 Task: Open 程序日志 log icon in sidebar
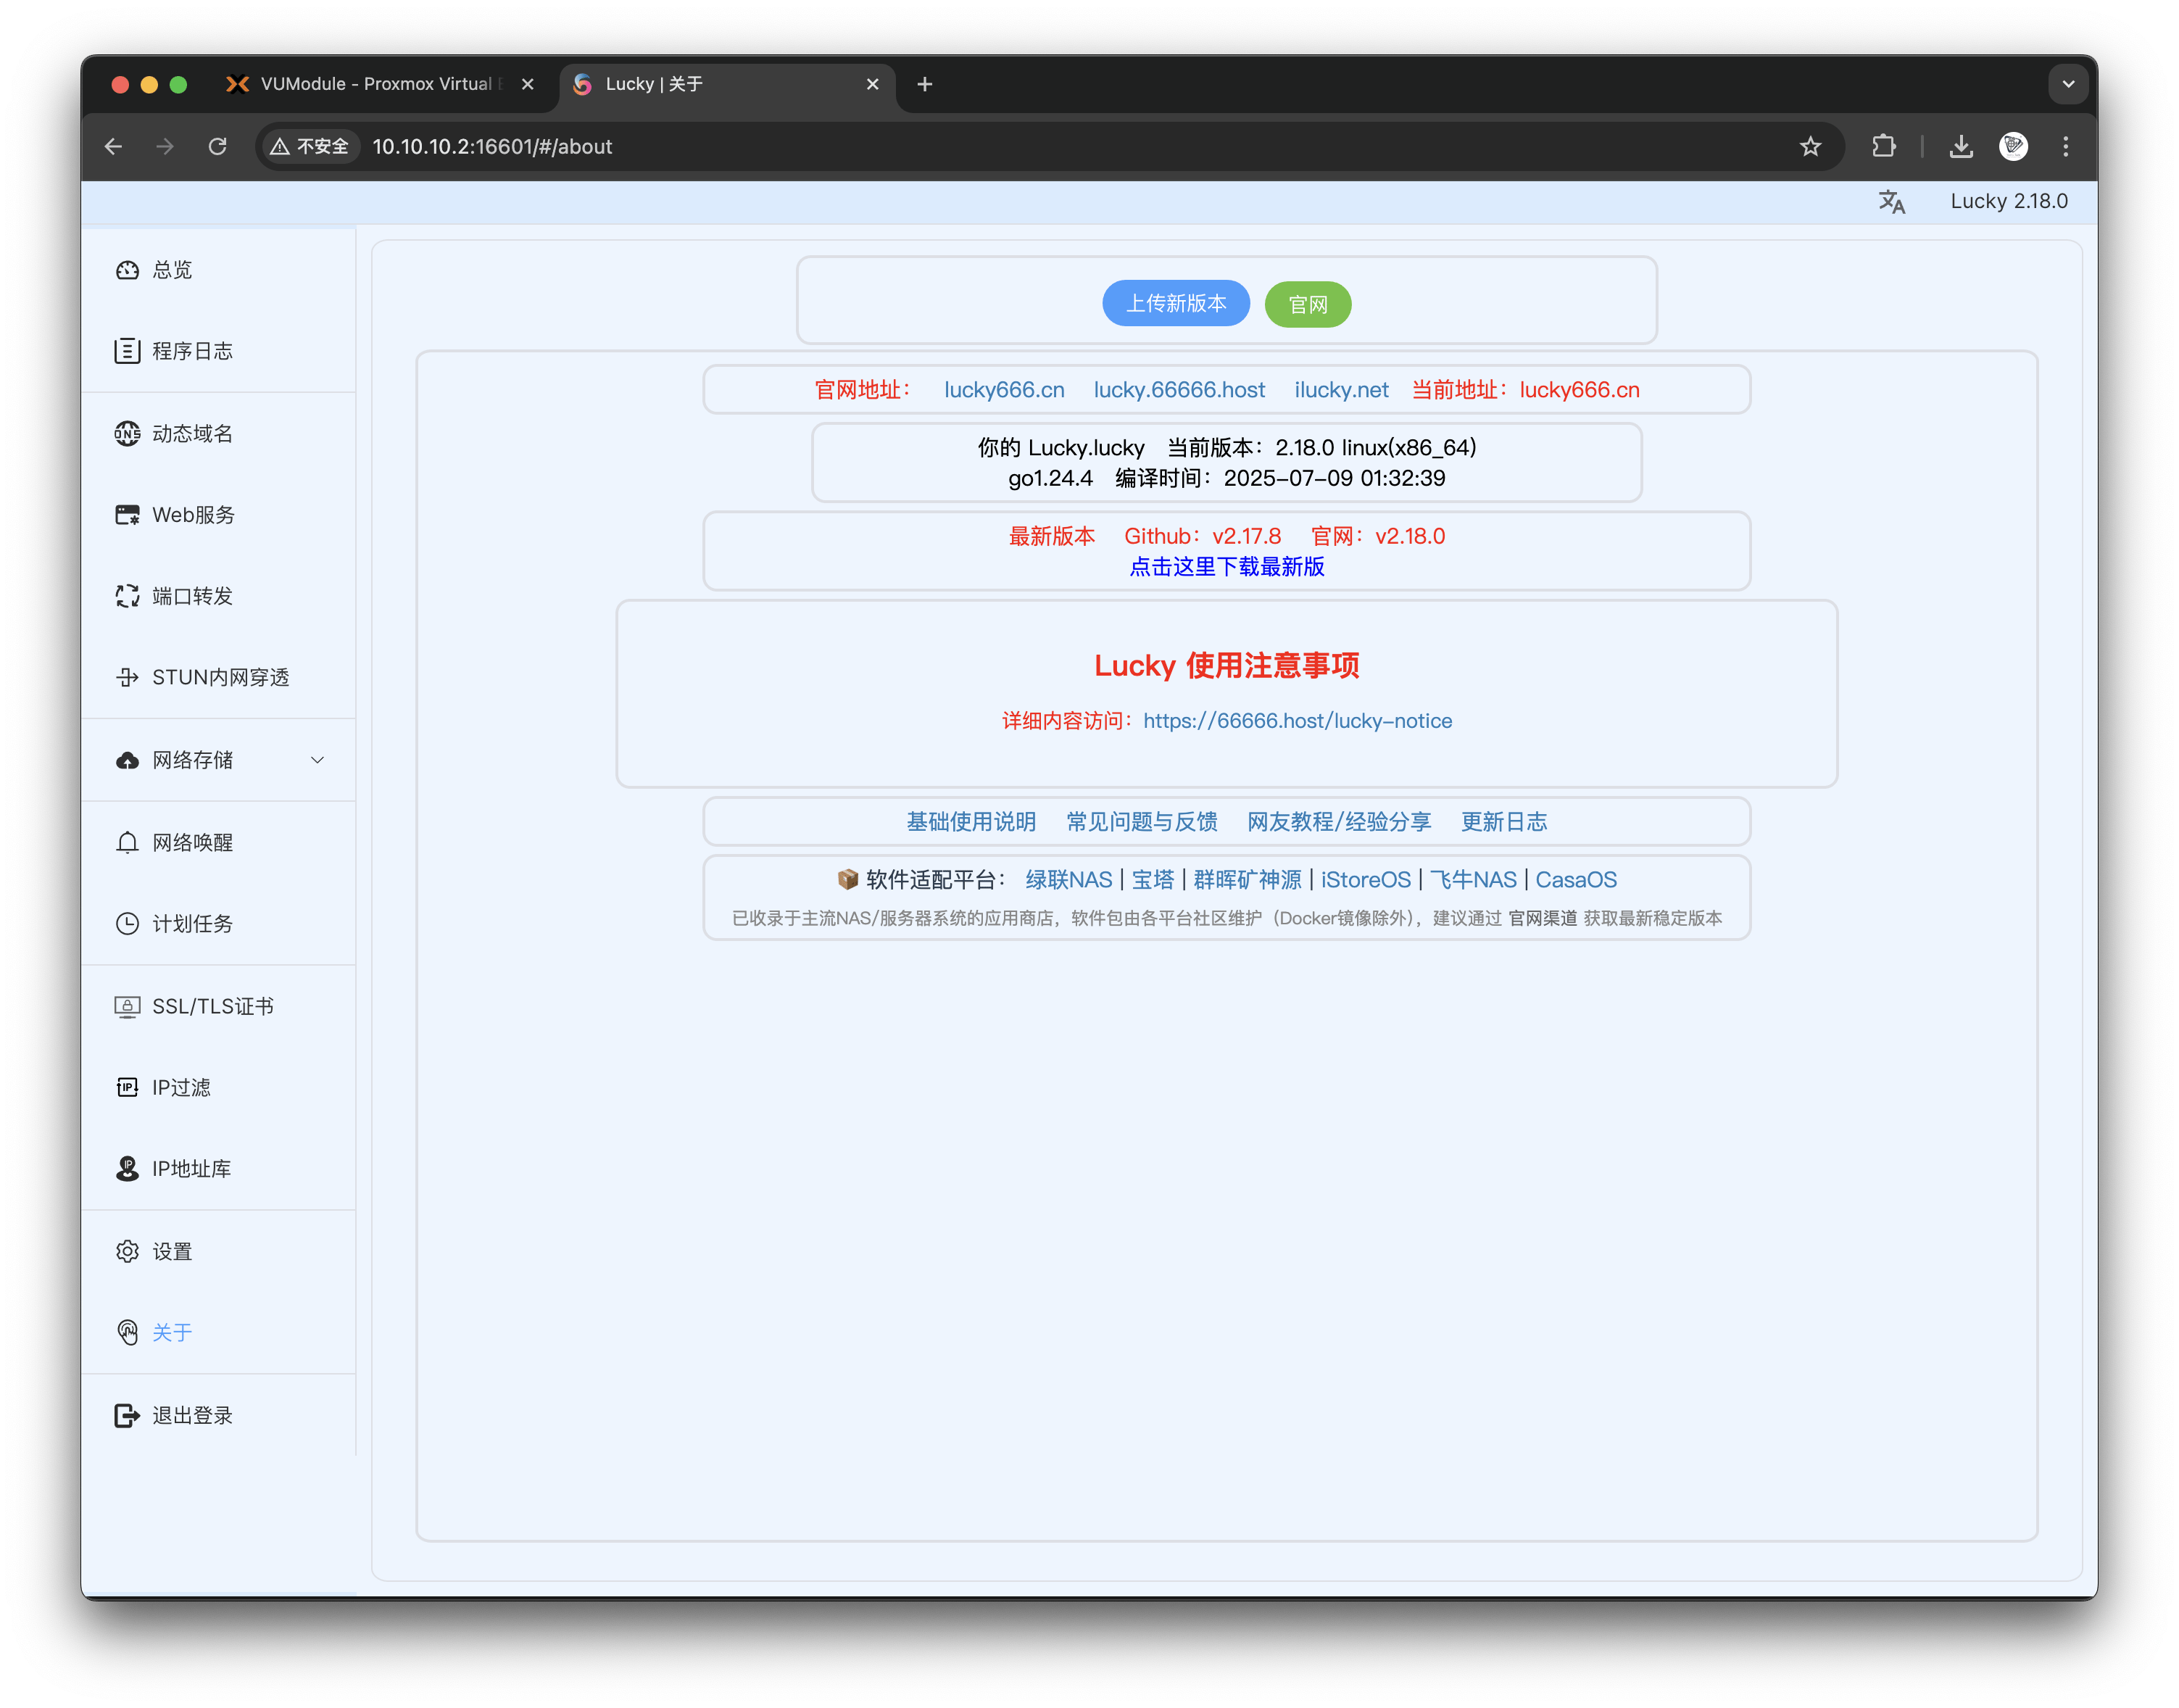[127, 351]
